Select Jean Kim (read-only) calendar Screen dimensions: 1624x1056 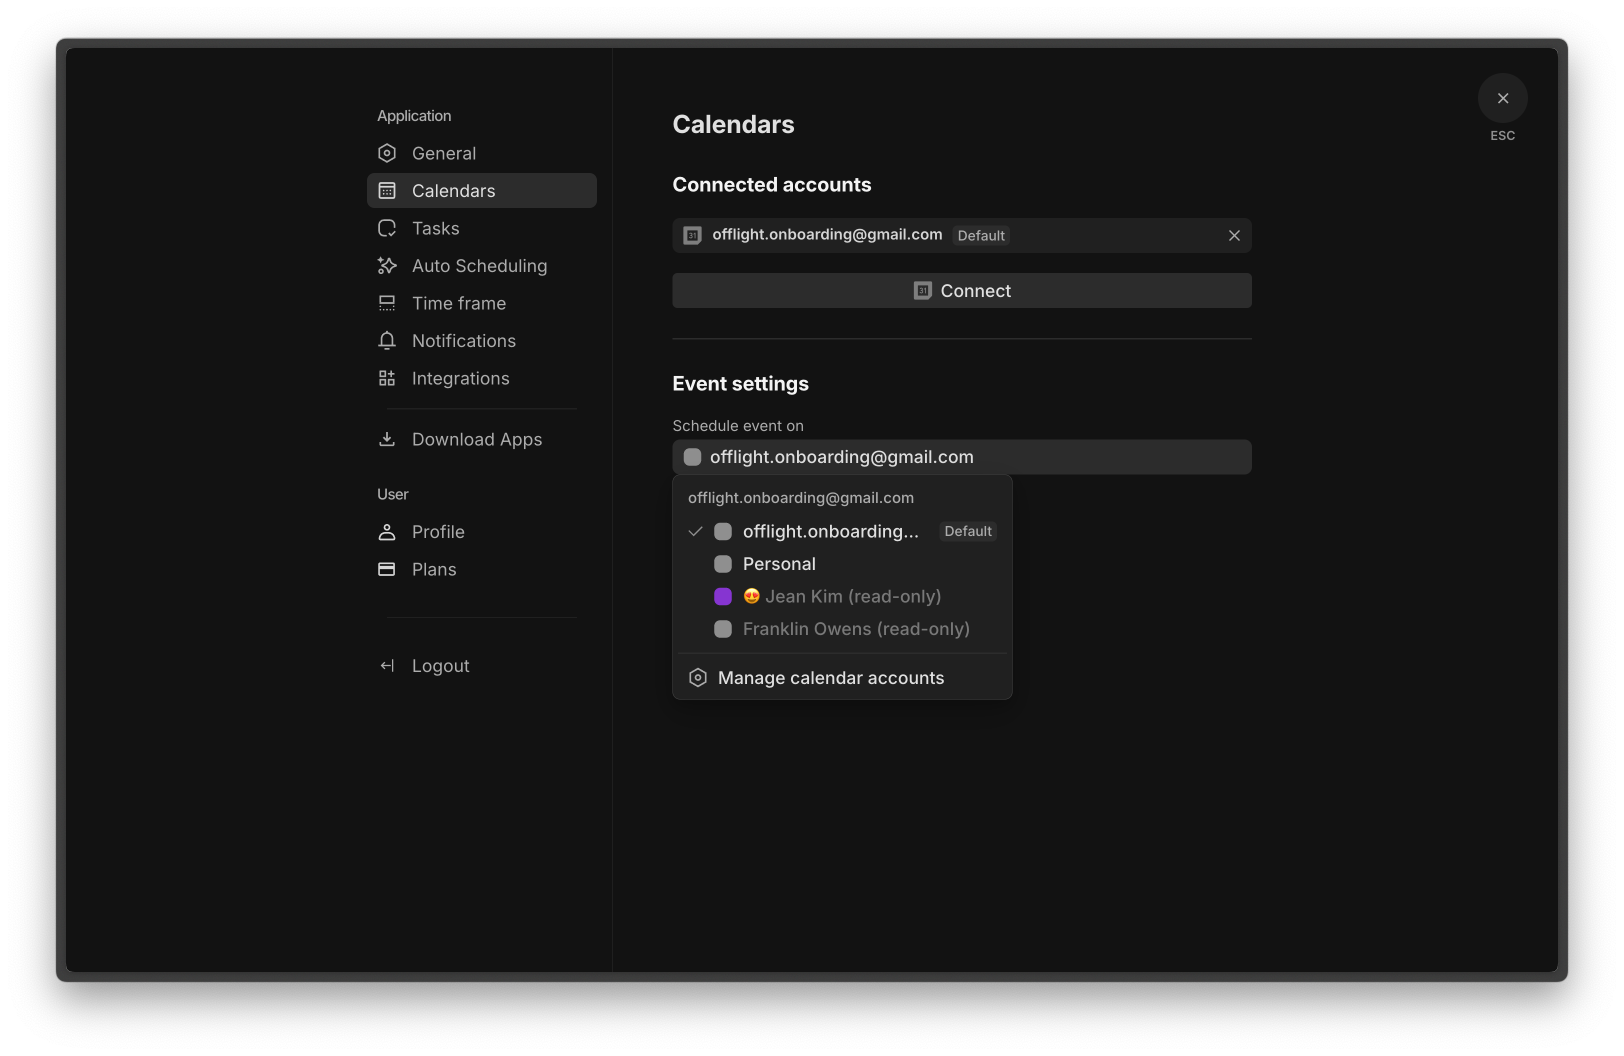[842, 596]
